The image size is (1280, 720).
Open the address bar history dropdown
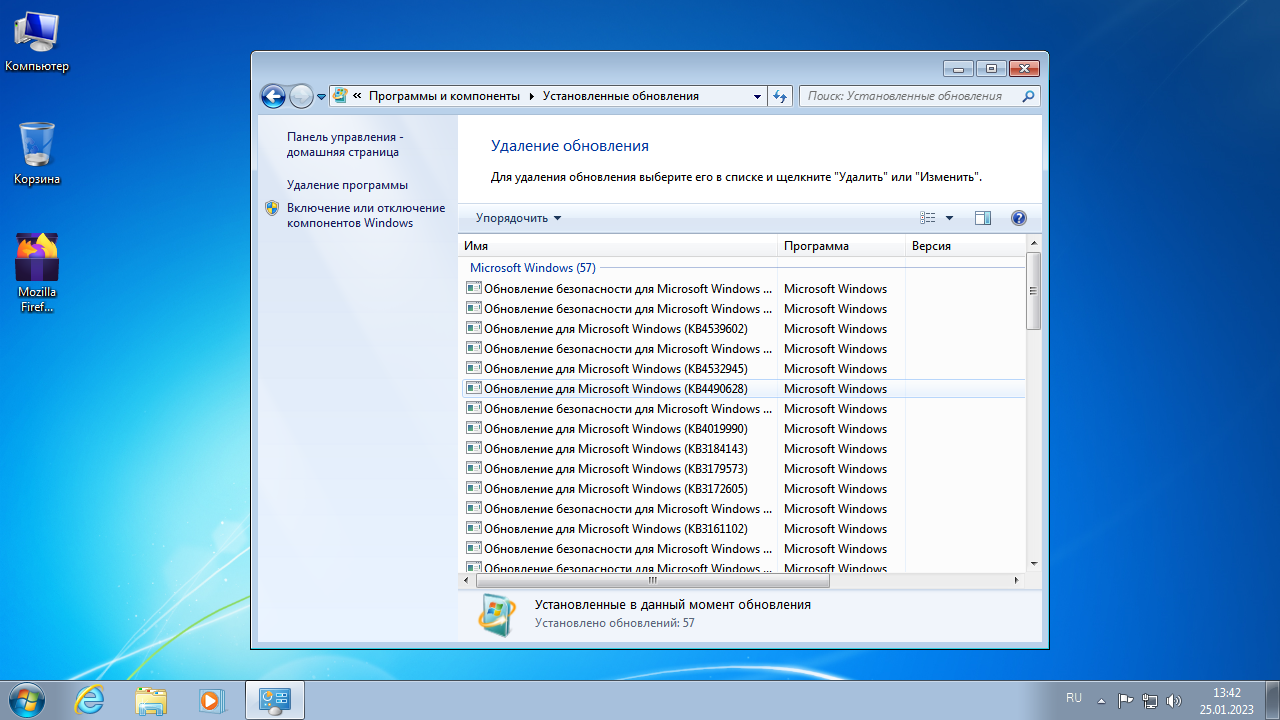(x=757, y=97)
